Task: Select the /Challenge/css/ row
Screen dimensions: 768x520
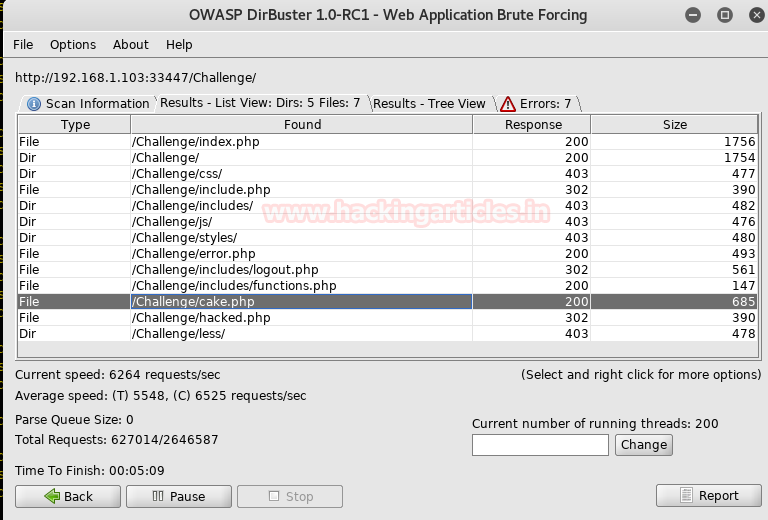Action: point(388,174)
